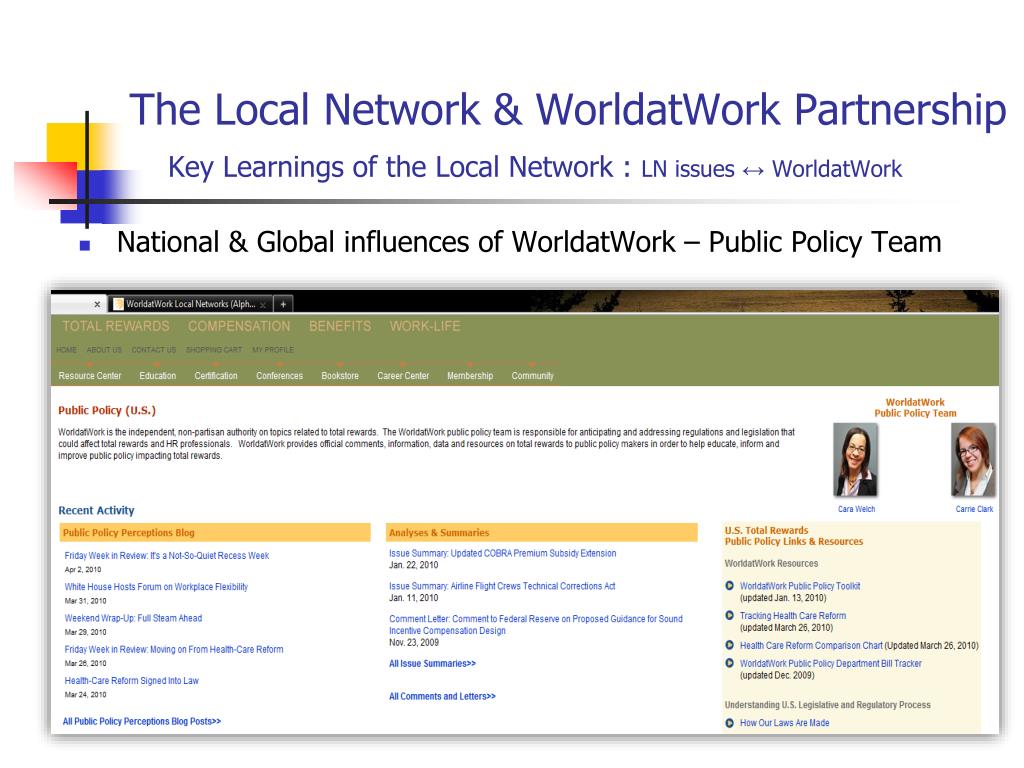This screenshot has height=768, width=1024.
Task: Click the bullet icon beside Department Bill Tracker
Action: click(729, 663)
